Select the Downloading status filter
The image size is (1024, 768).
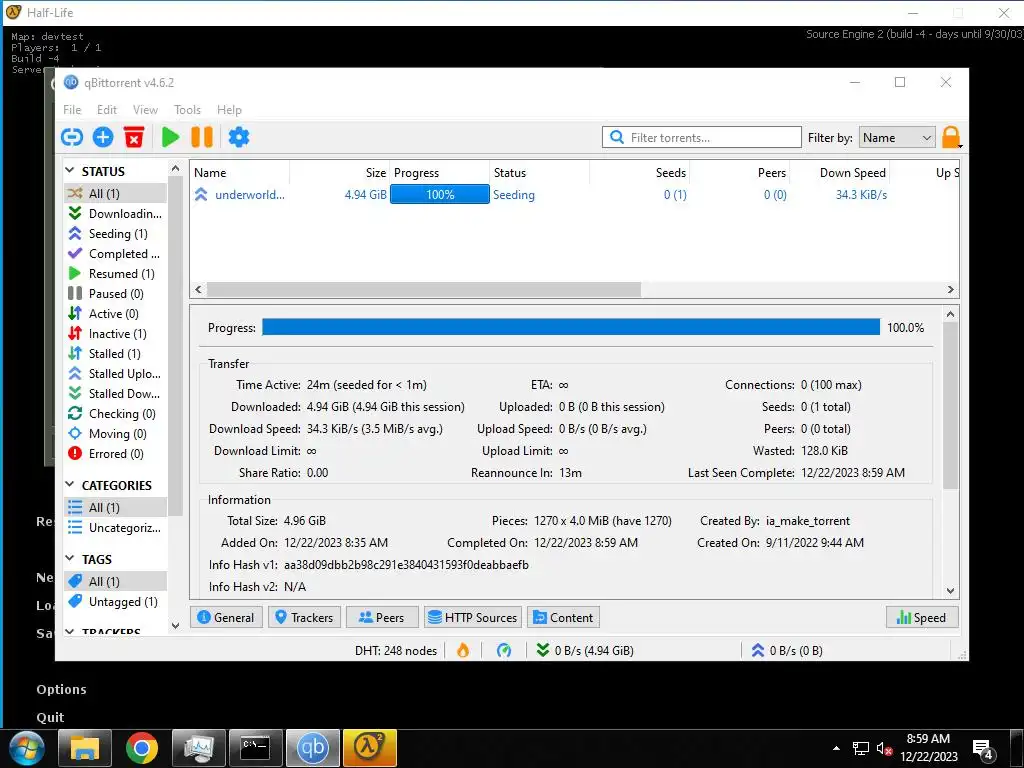(x=115, y=214)
